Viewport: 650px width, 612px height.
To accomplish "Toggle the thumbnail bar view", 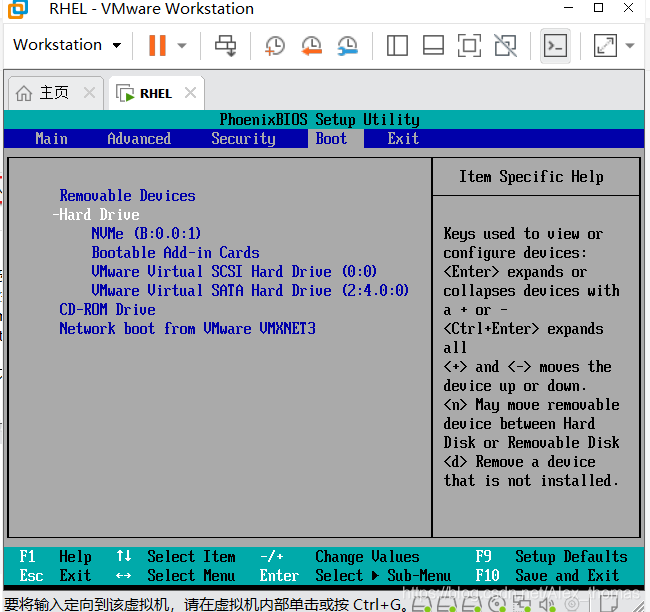I will pos(433,45).
